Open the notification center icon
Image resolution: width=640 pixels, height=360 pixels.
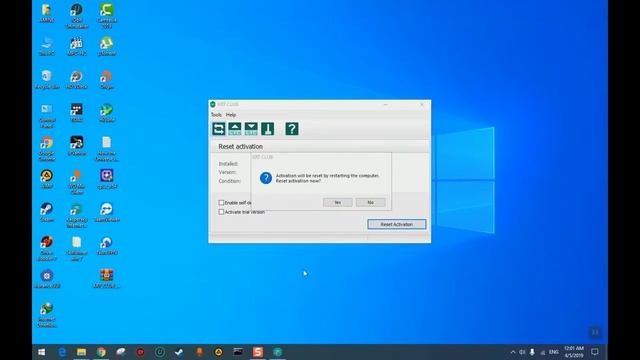coord(595,352)
